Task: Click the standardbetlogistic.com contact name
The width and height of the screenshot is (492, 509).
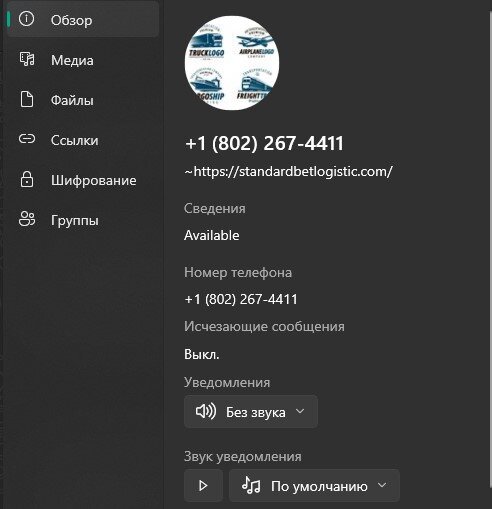Action: [289, 172]
